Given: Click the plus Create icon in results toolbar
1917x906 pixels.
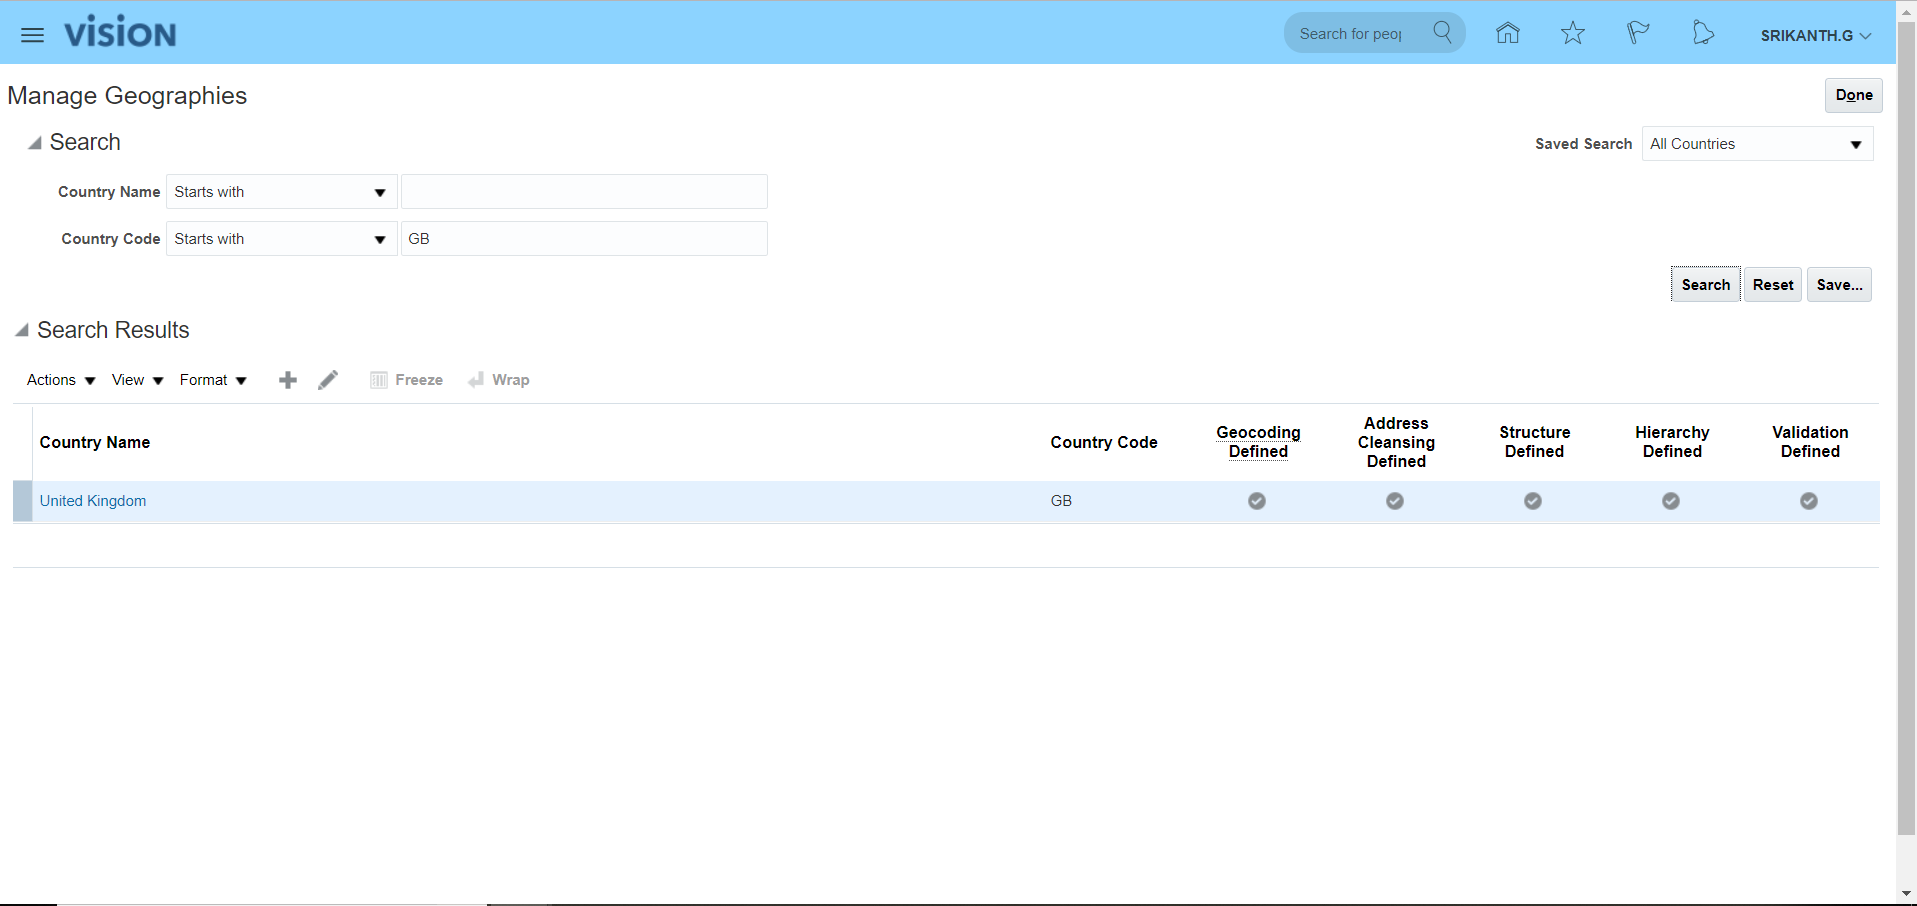Looking at the screenshot, I should click(x=288, y=380).
